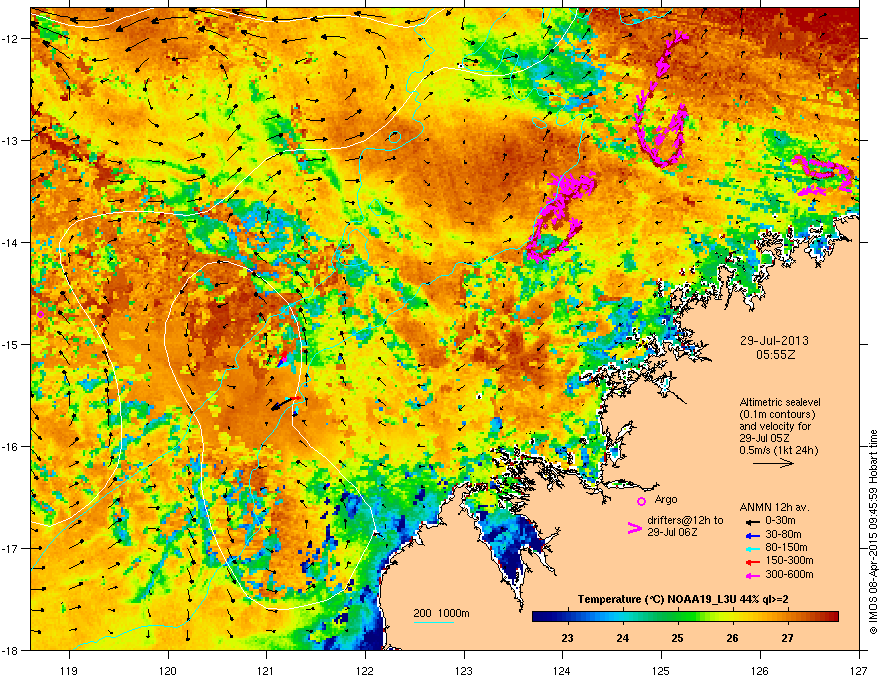Click the 'Argo' legend label

(666, 499)
